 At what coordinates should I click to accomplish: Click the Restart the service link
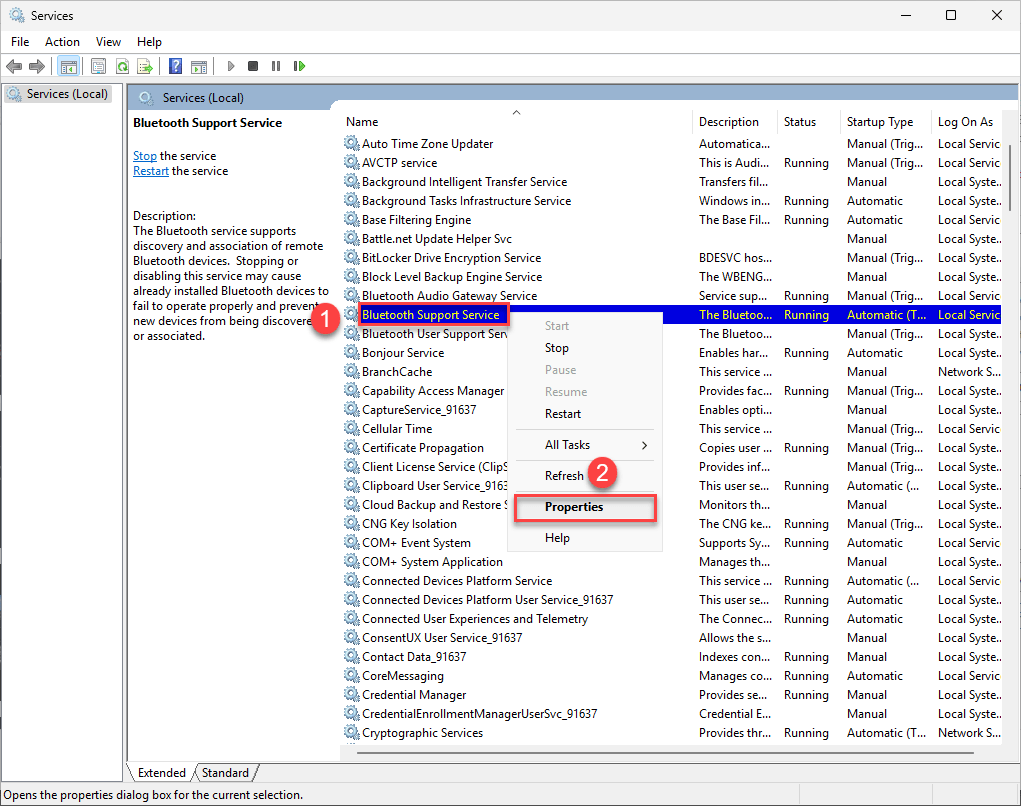point(151,171)
